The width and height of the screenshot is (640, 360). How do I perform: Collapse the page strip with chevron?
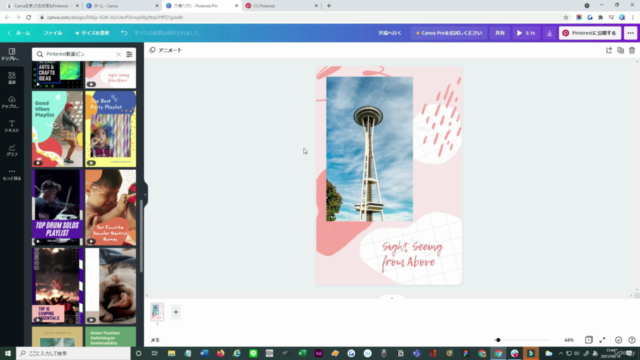point(392,298)
